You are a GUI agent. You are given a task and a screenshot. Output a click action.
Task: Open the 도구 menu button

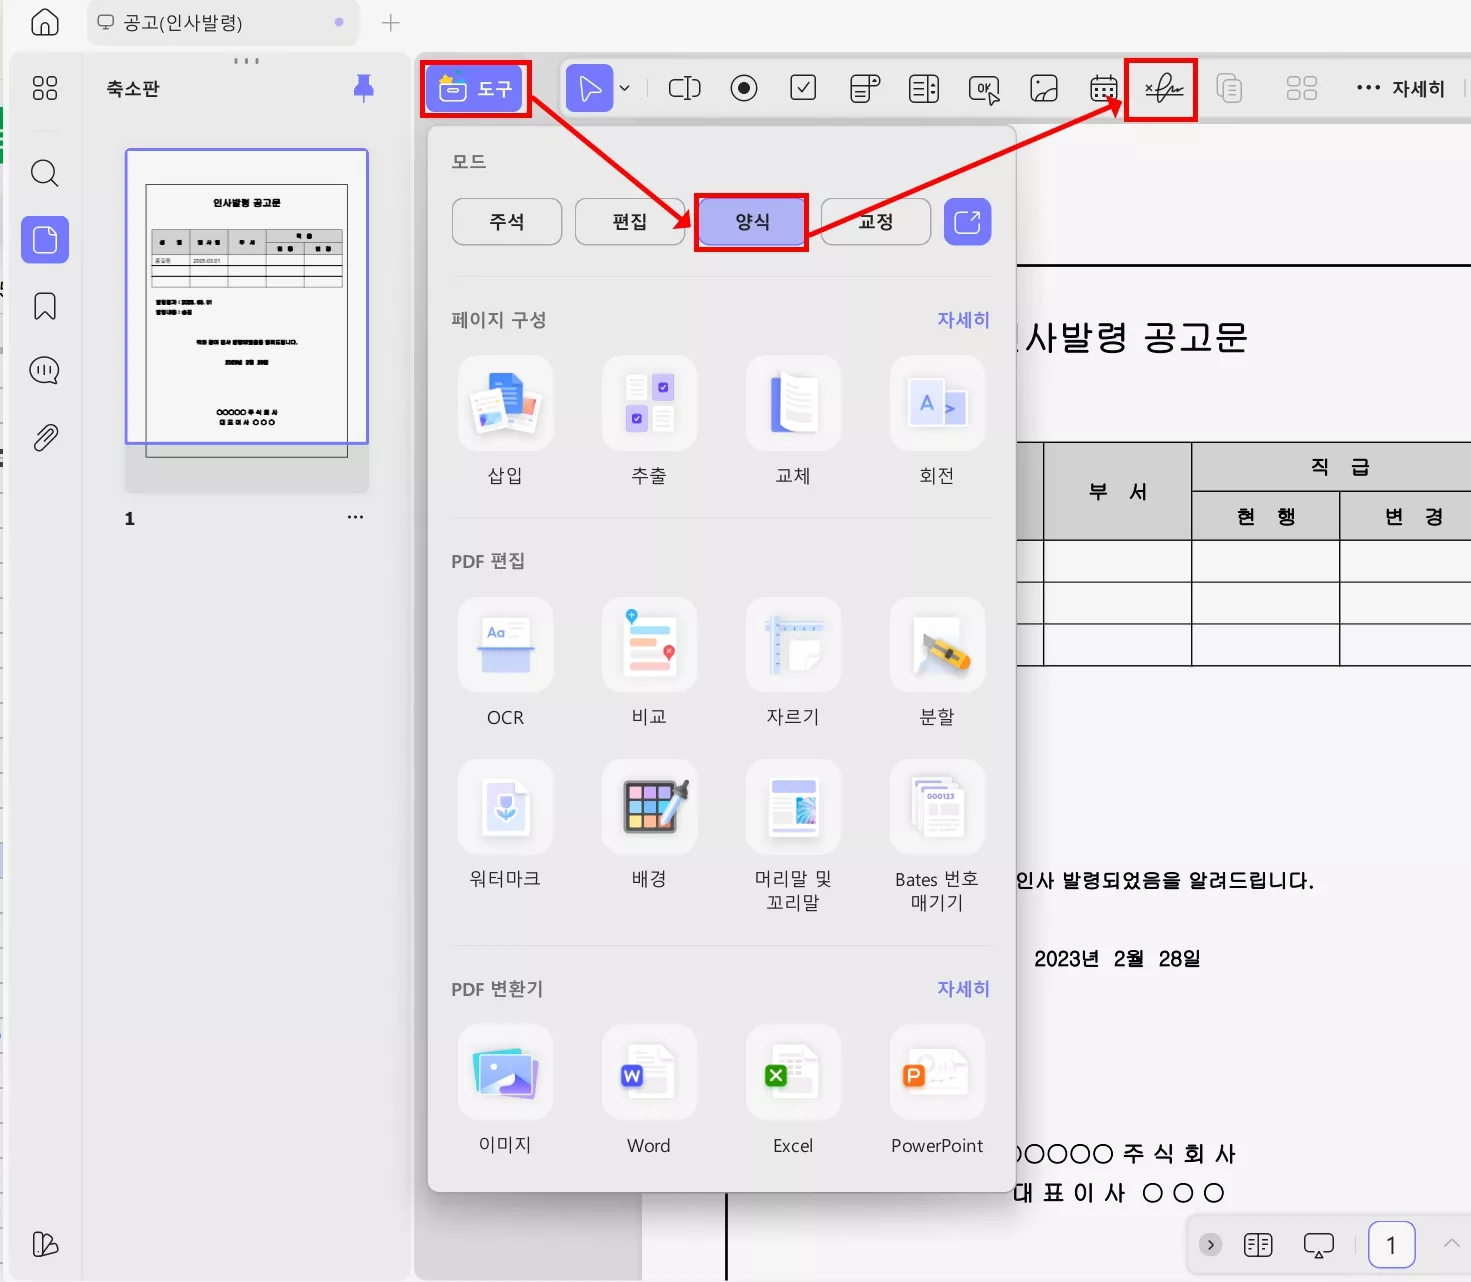pos(475,88)
